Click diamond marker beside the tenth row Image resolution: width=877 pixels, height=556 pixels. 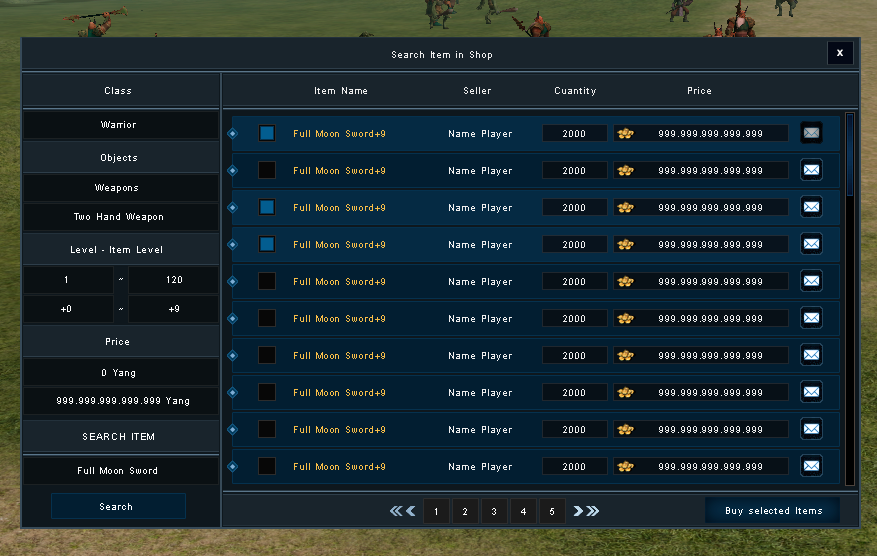pos(233,467)
